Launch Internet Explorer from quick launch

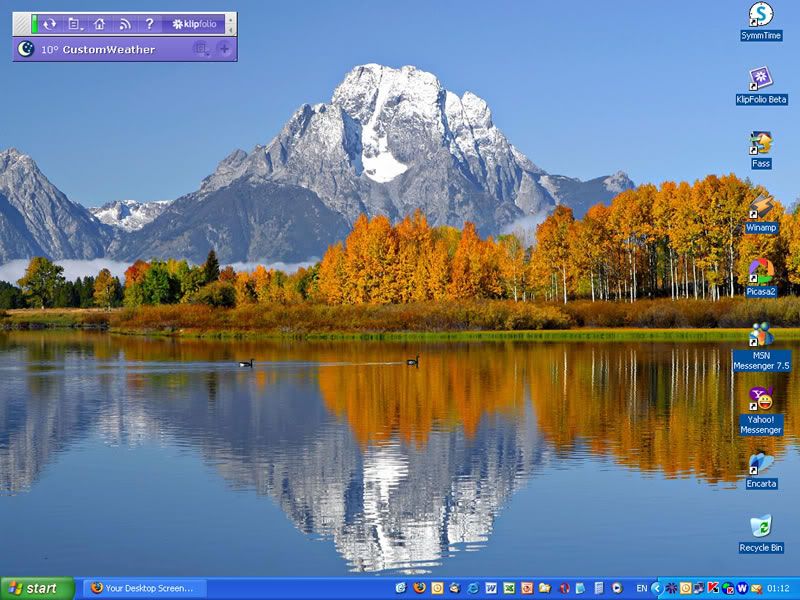472,588
